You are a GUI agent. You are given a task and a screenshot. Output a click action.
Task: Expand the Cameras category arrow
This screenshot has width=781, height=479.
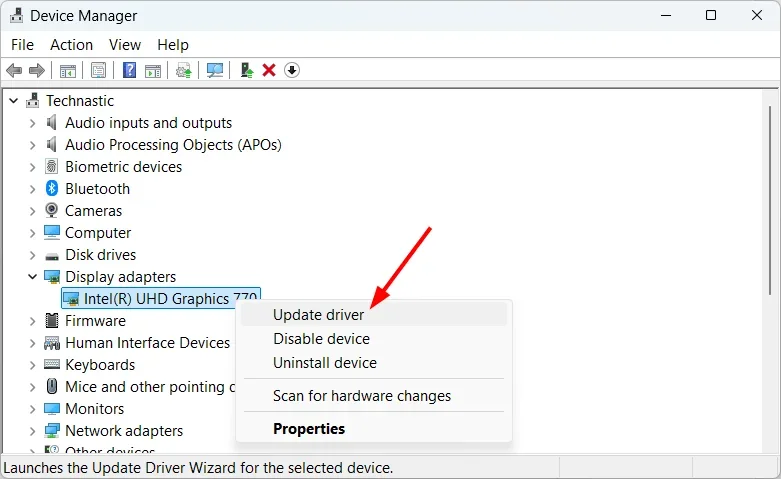[32, 211]
